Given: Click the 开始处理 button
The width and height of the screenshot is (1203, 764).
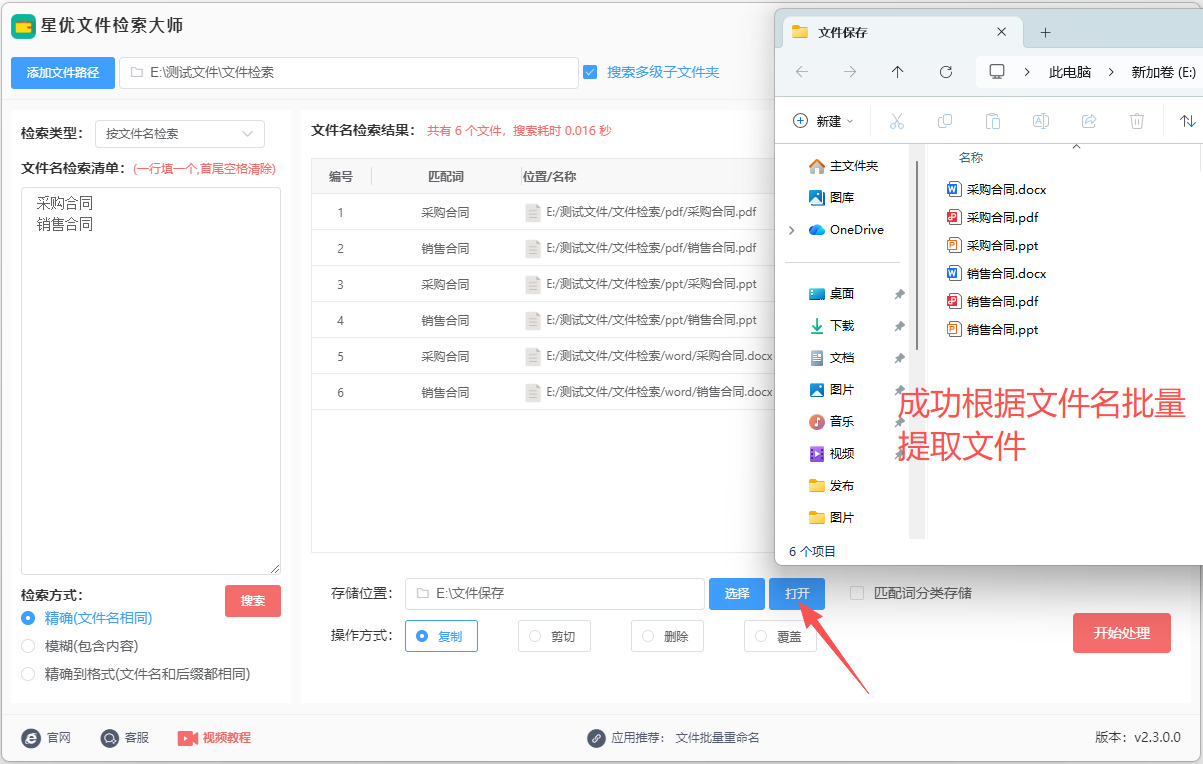Looking at the screenshot, I should tap(1122, 633).
